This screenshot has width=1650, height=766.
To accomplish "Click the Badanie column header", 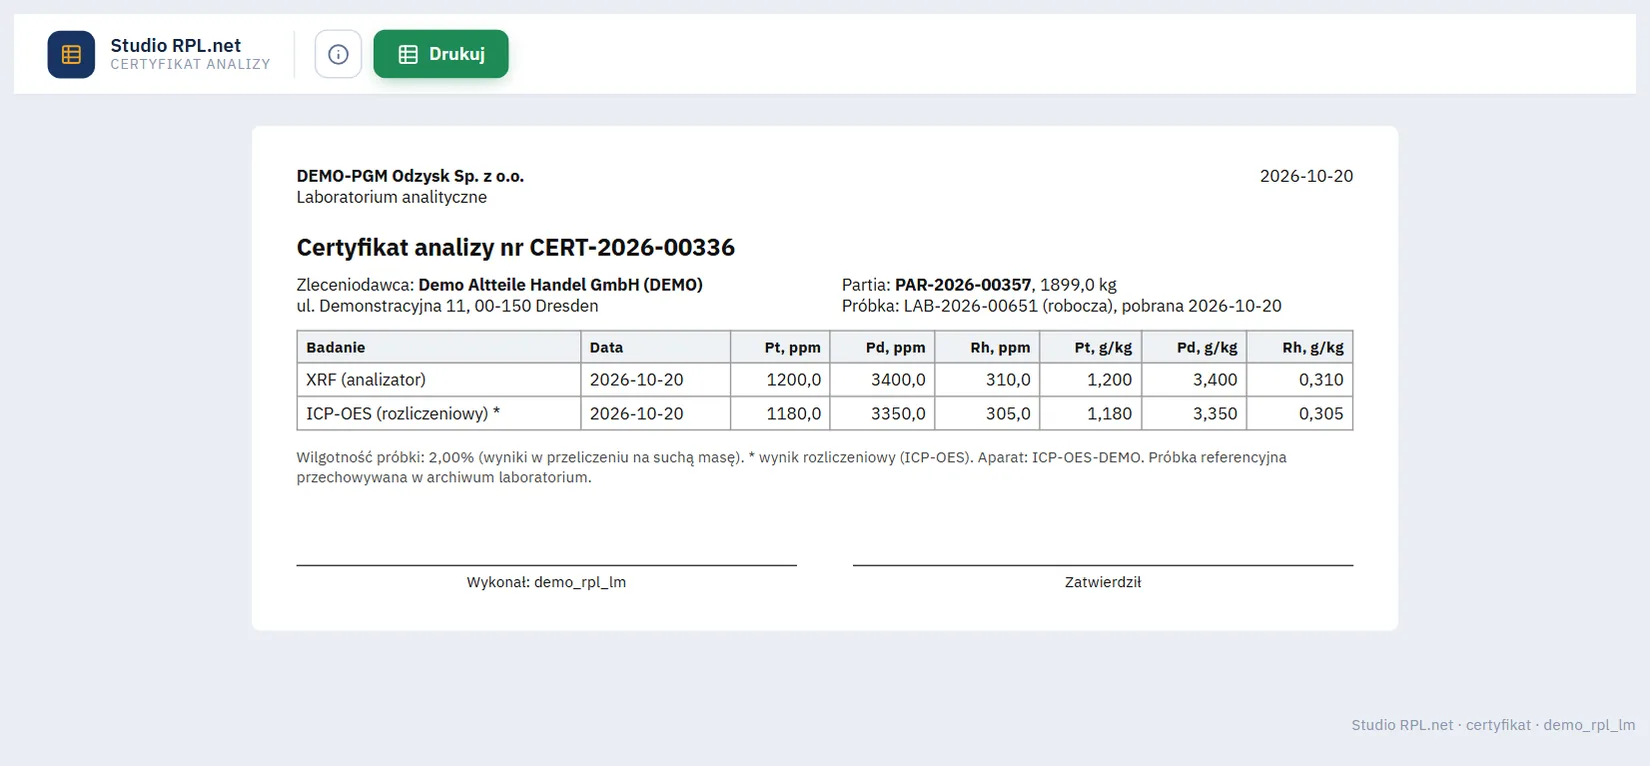I will [x=439, y=347].
